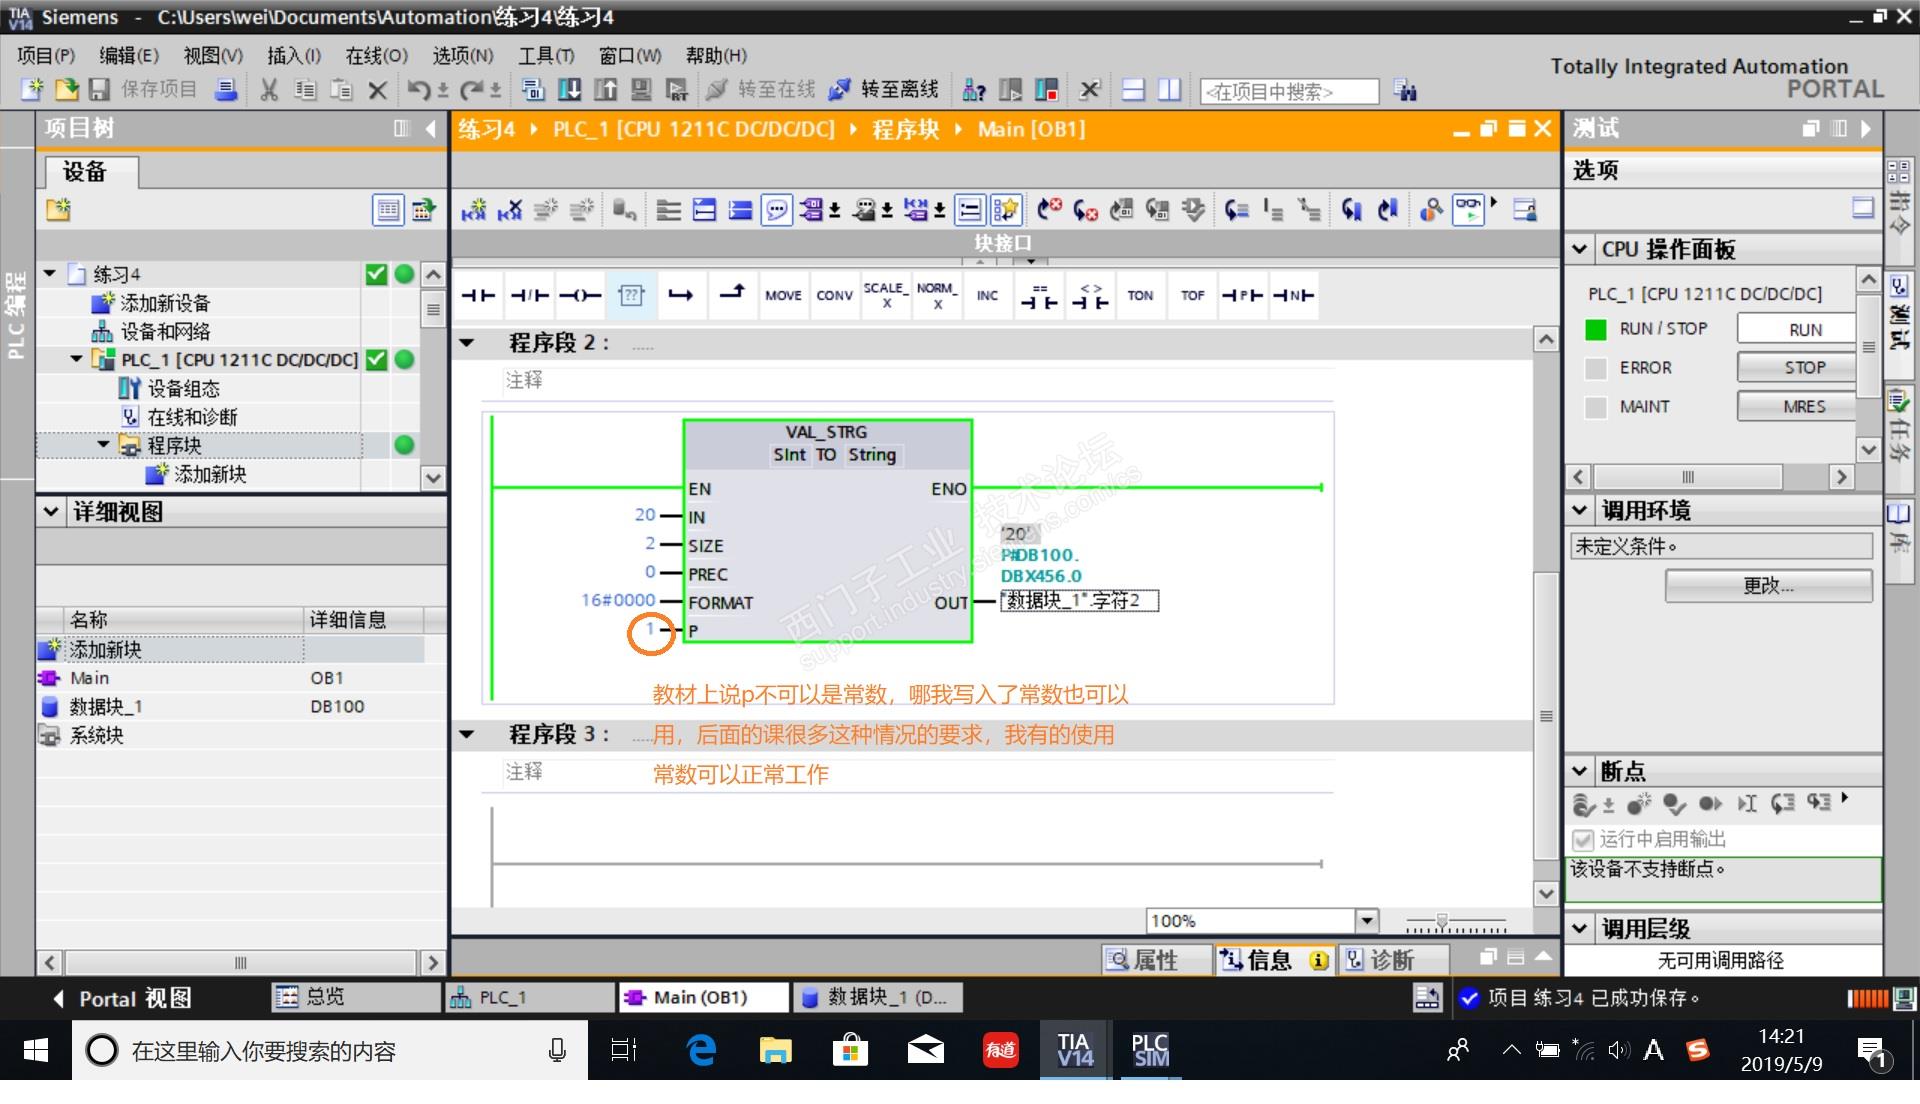
Task: Click go offline toolbar icon
Action: pyautogui.click(x=840, y=90)
